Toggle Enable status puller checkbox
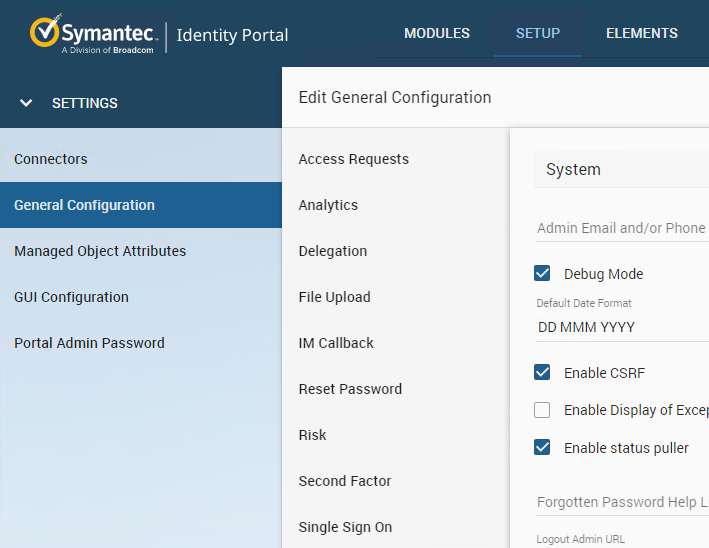 pos(542,448)
